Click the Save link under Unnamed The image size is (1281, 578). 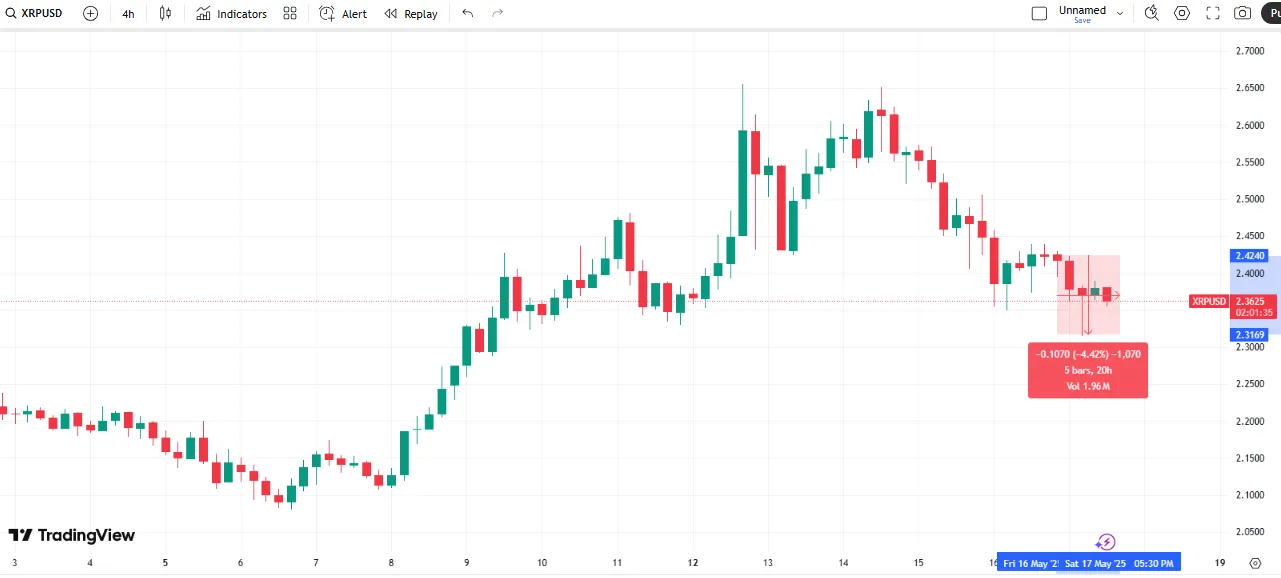[1082, 20]
